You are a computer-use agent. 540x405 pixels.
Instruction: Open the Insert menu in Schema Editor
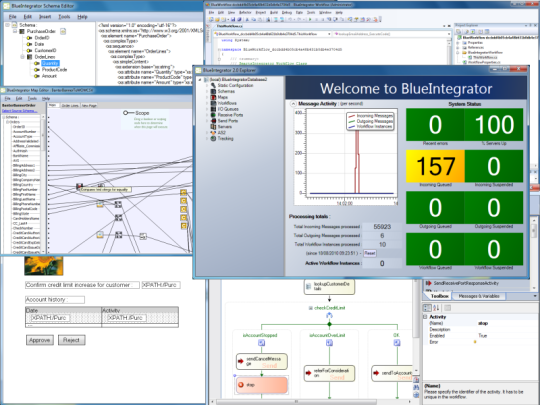pyautogui.click(x=45, y=17)
